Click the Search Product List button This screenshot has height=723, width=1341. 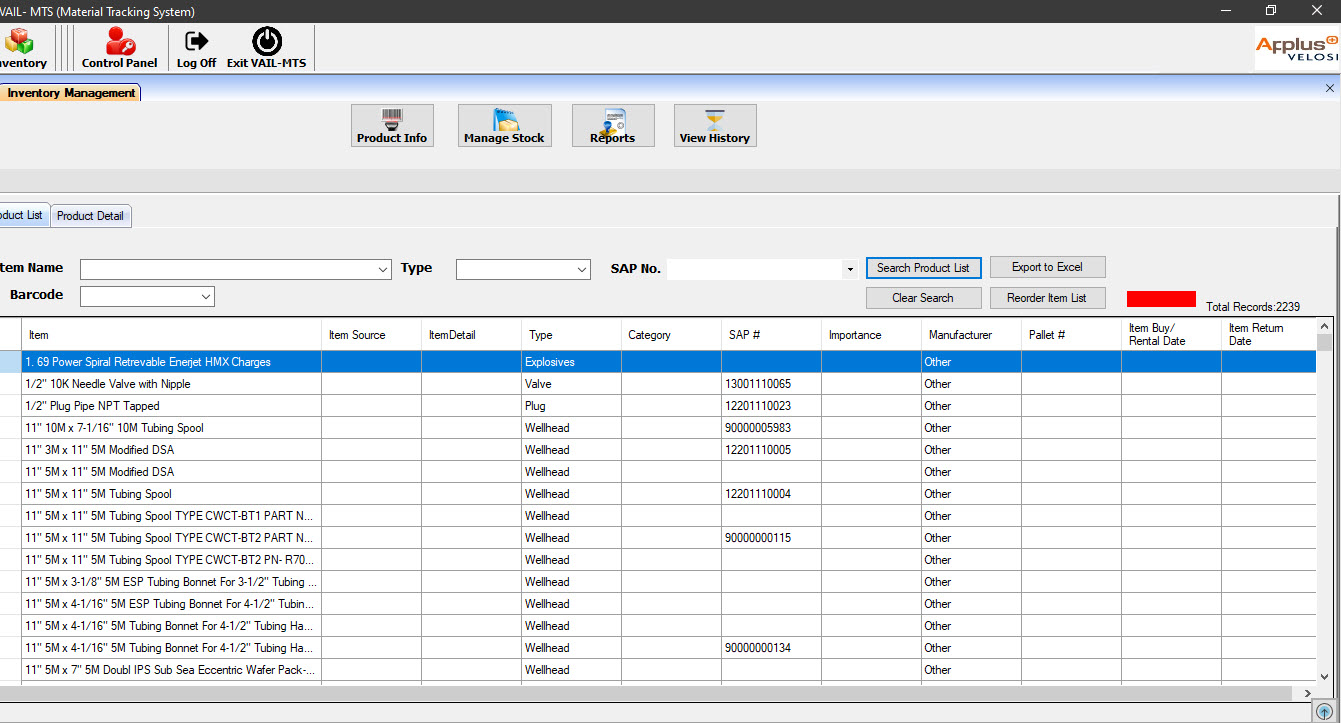pos(923,268)
